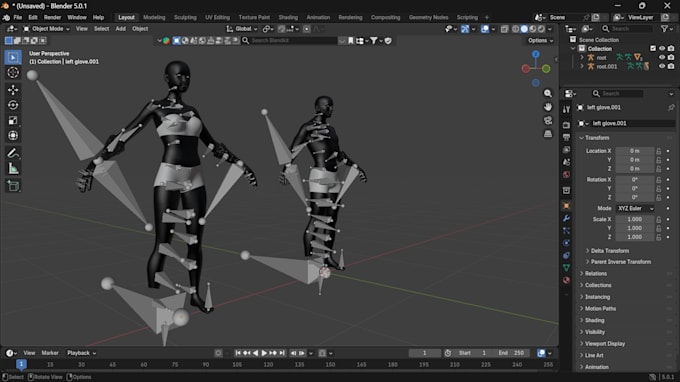Viewport: 680px width, 382px height.
Task: Open the outliner filter funnel
Action: coord(664,29)
